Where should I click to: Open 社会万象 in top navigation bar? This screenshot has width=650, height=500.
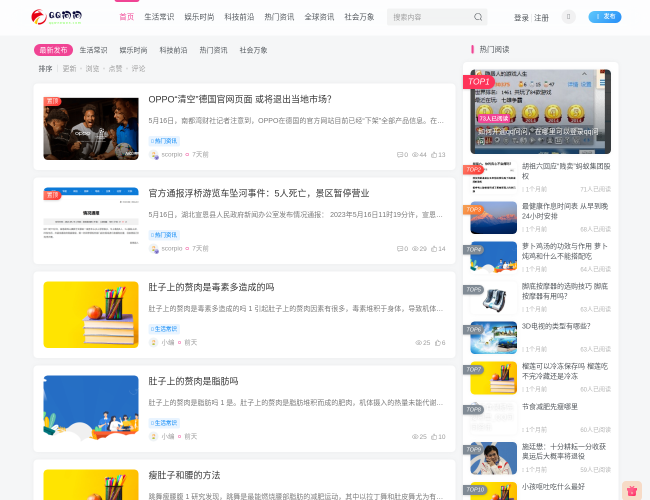pyautogui.click(x=359, y=17)
